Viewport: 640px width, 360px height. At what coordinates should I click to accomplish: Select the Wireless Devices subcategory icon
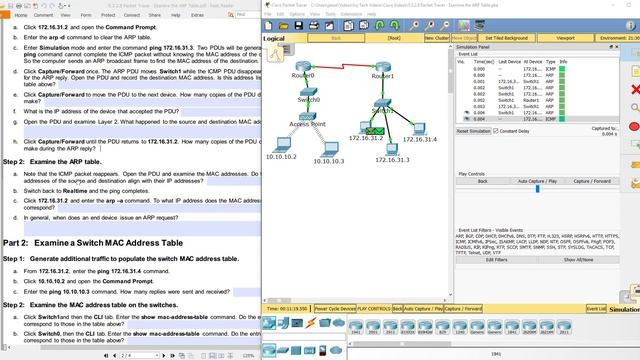coord(309,350)
